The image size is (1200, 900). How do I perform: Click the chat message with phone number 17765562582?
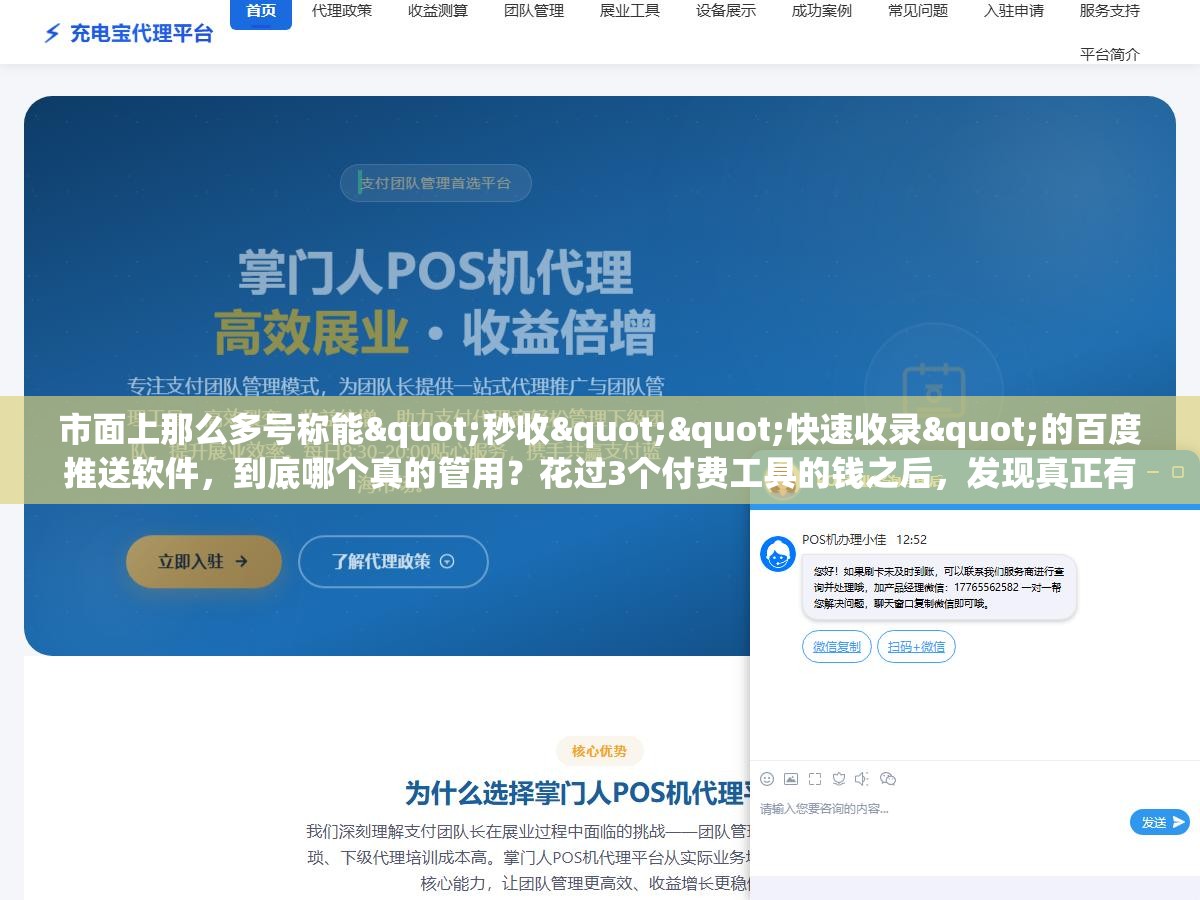pyautogui.click(x=939, y=587)
